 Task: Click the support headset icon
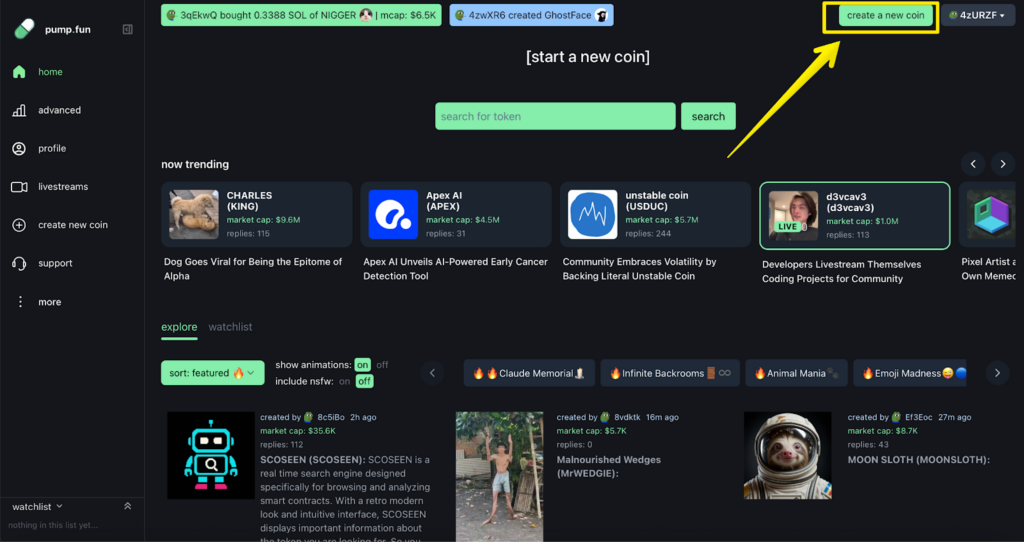click(19, 263)
